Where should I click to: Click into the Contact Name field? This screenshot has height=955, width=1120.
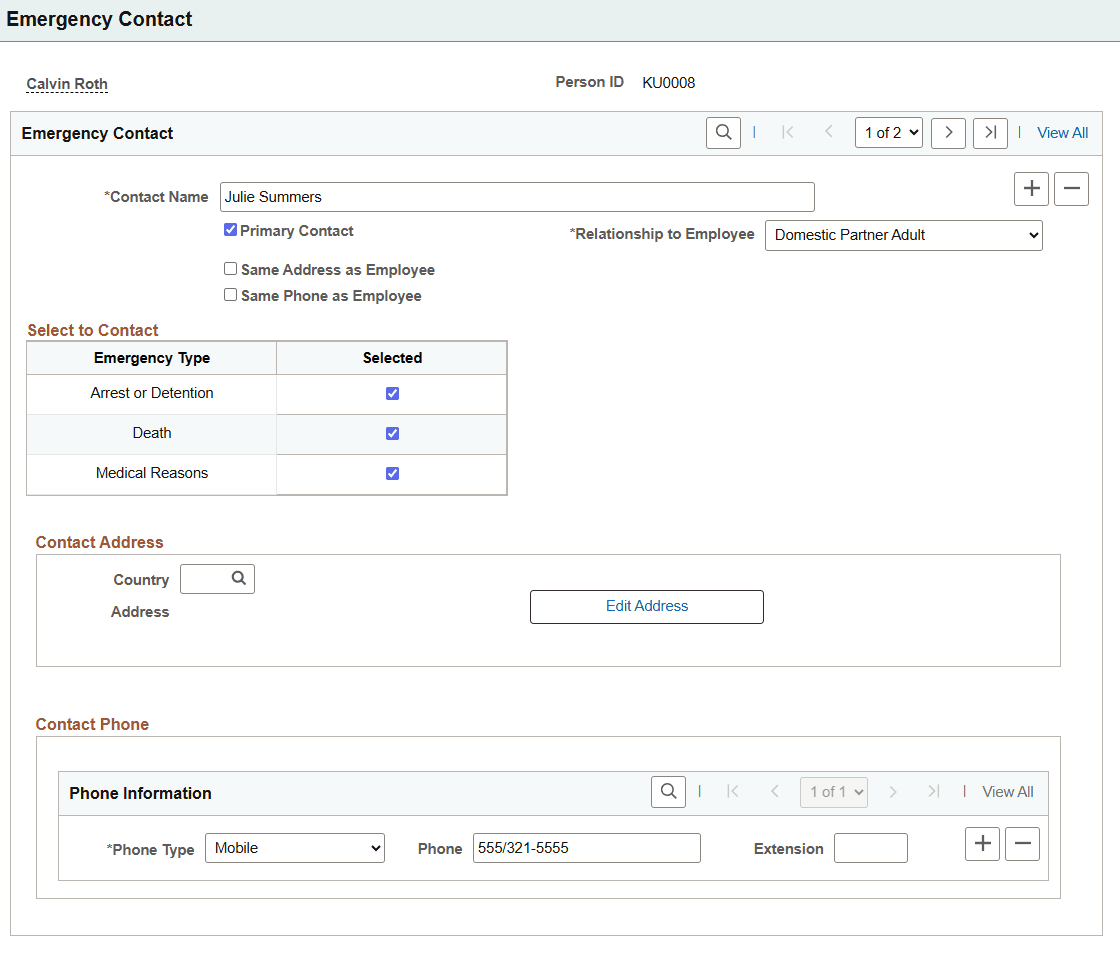(x=517, y=196)
